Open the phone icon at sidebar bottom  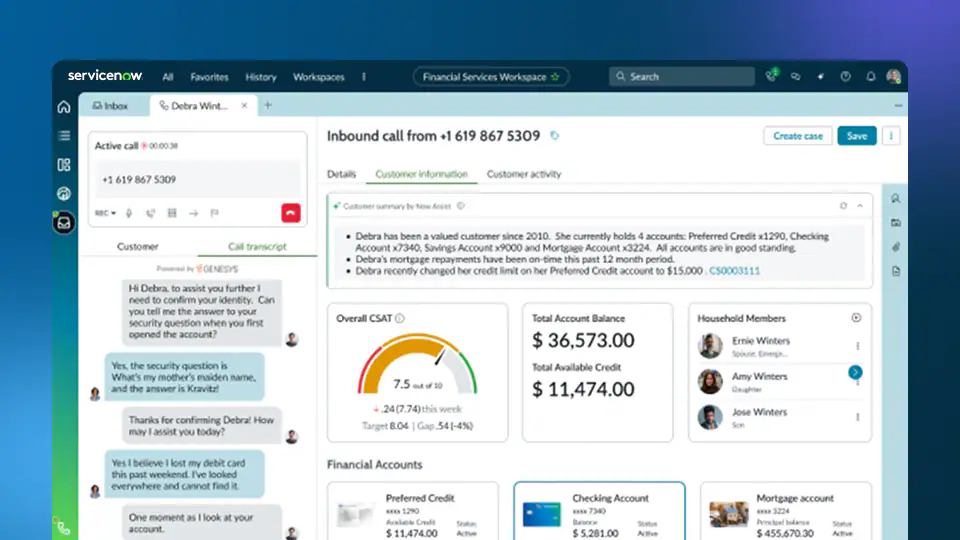64,527
